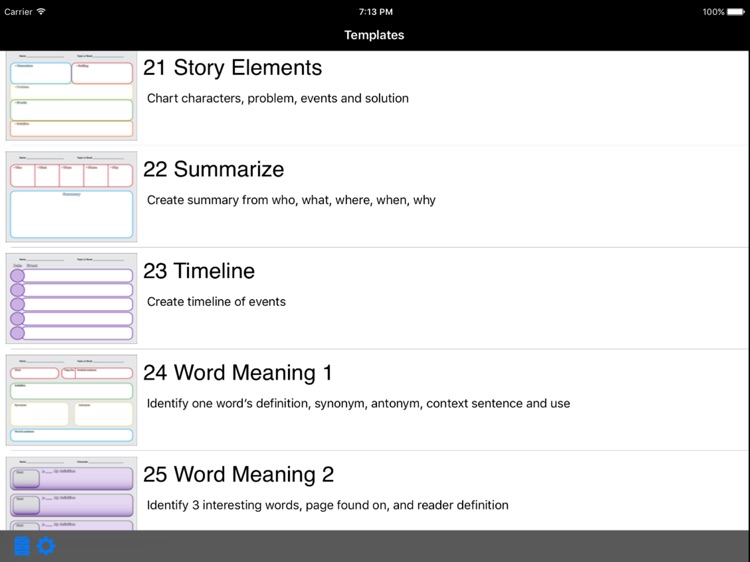Tap the 100% battery percentage

coord(713,12)
